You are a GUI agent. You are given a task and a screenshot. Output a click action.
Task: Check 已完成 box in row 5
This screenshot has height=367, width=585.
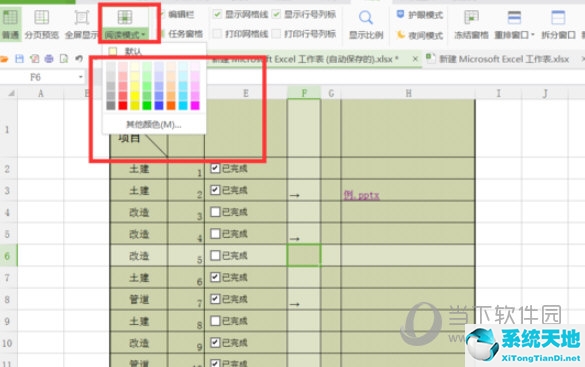215,233
